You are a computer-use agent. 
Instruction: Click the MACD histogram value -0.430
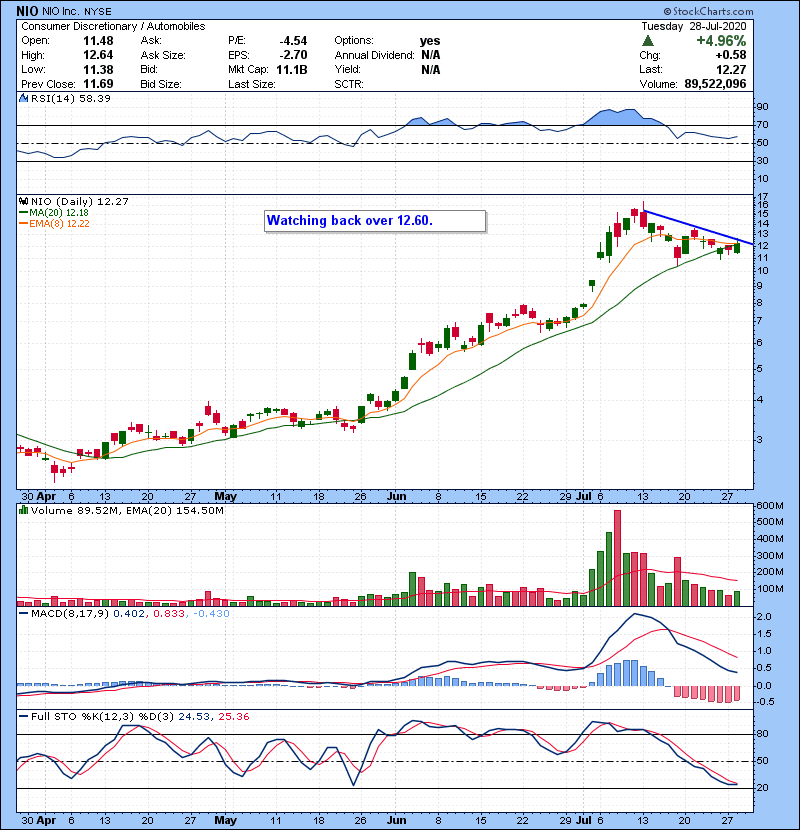211,614
